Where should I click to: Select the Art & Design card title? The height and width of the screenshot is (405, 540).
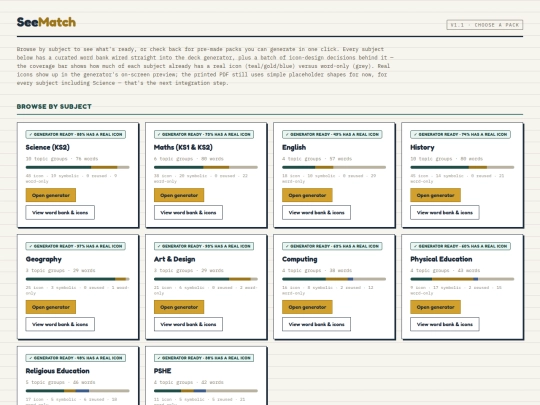coord(175,259)
